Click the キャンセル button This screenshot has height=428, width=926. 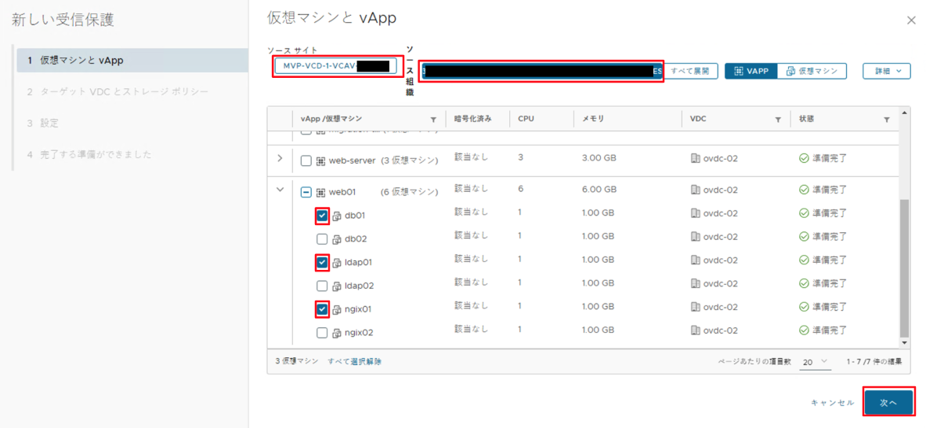tap(833, 403)
